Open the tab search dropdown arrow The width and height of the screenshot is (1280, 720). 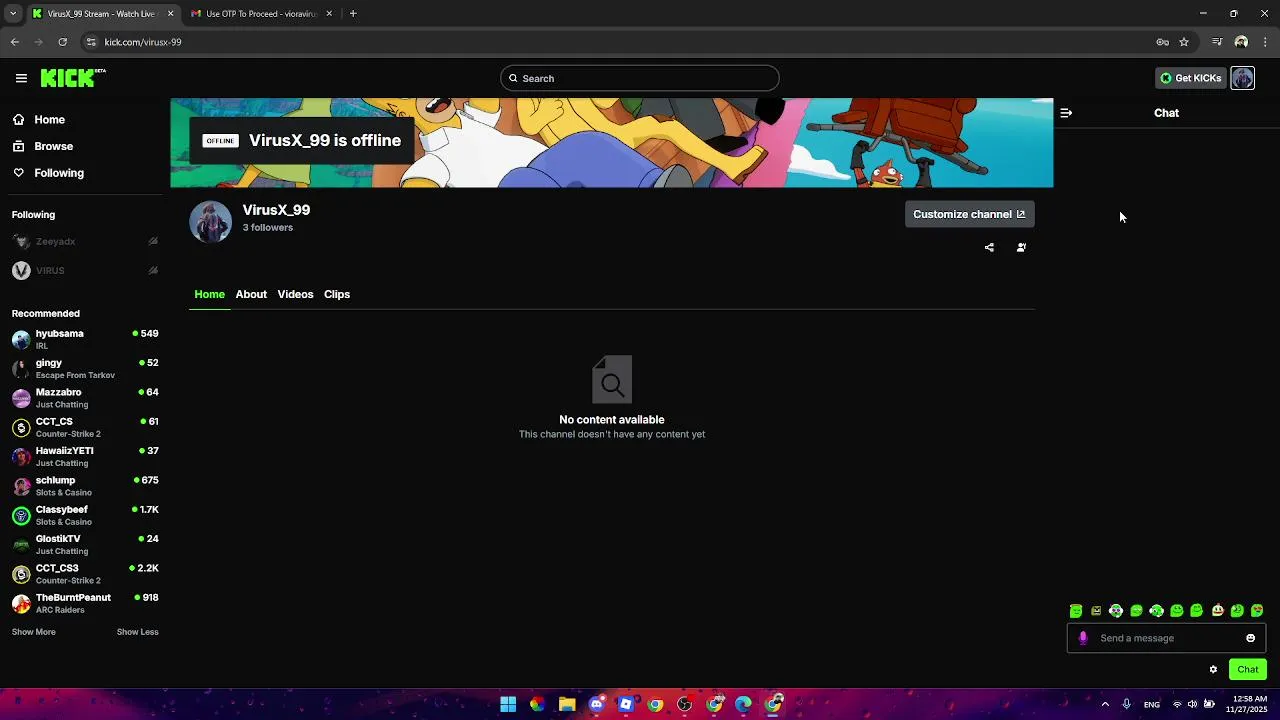[x=12, y=14]
